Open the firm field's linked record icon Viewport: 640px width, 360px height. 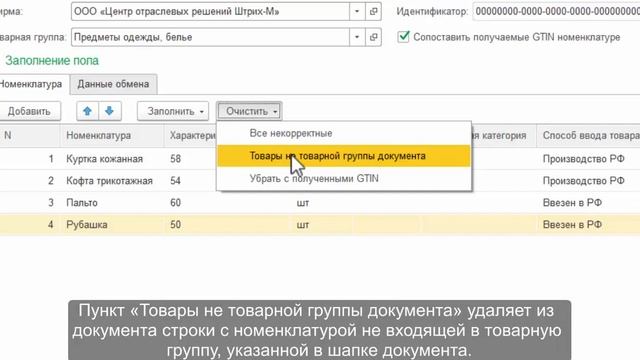[x=373, y=11]
